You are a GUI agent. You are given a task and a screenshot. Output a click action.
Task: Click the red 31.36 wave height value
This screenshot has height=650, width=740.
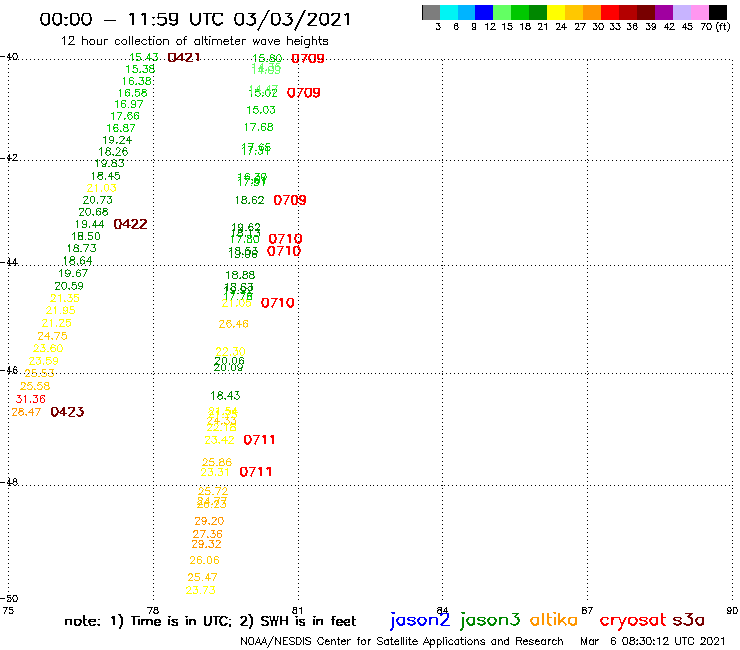[31, 399]
